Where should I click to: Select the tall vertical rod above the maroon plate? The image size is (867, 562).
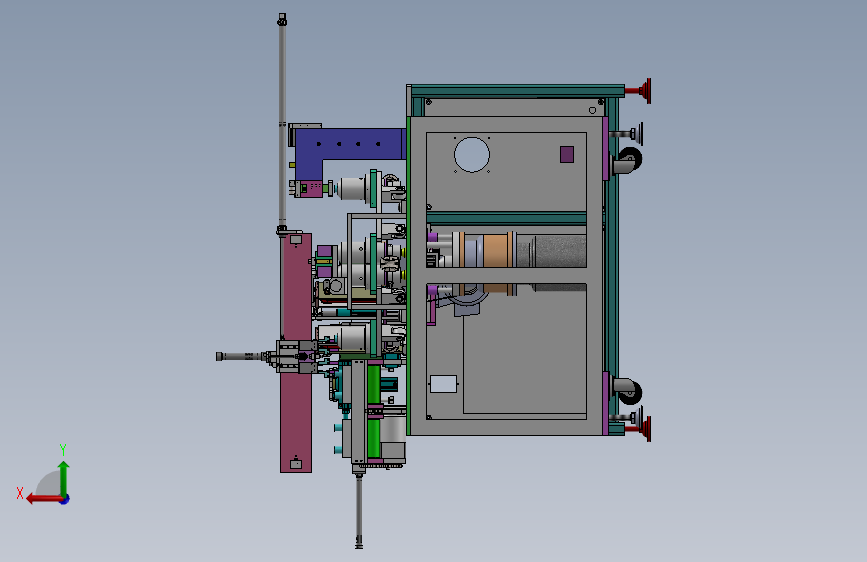[282, 123]
